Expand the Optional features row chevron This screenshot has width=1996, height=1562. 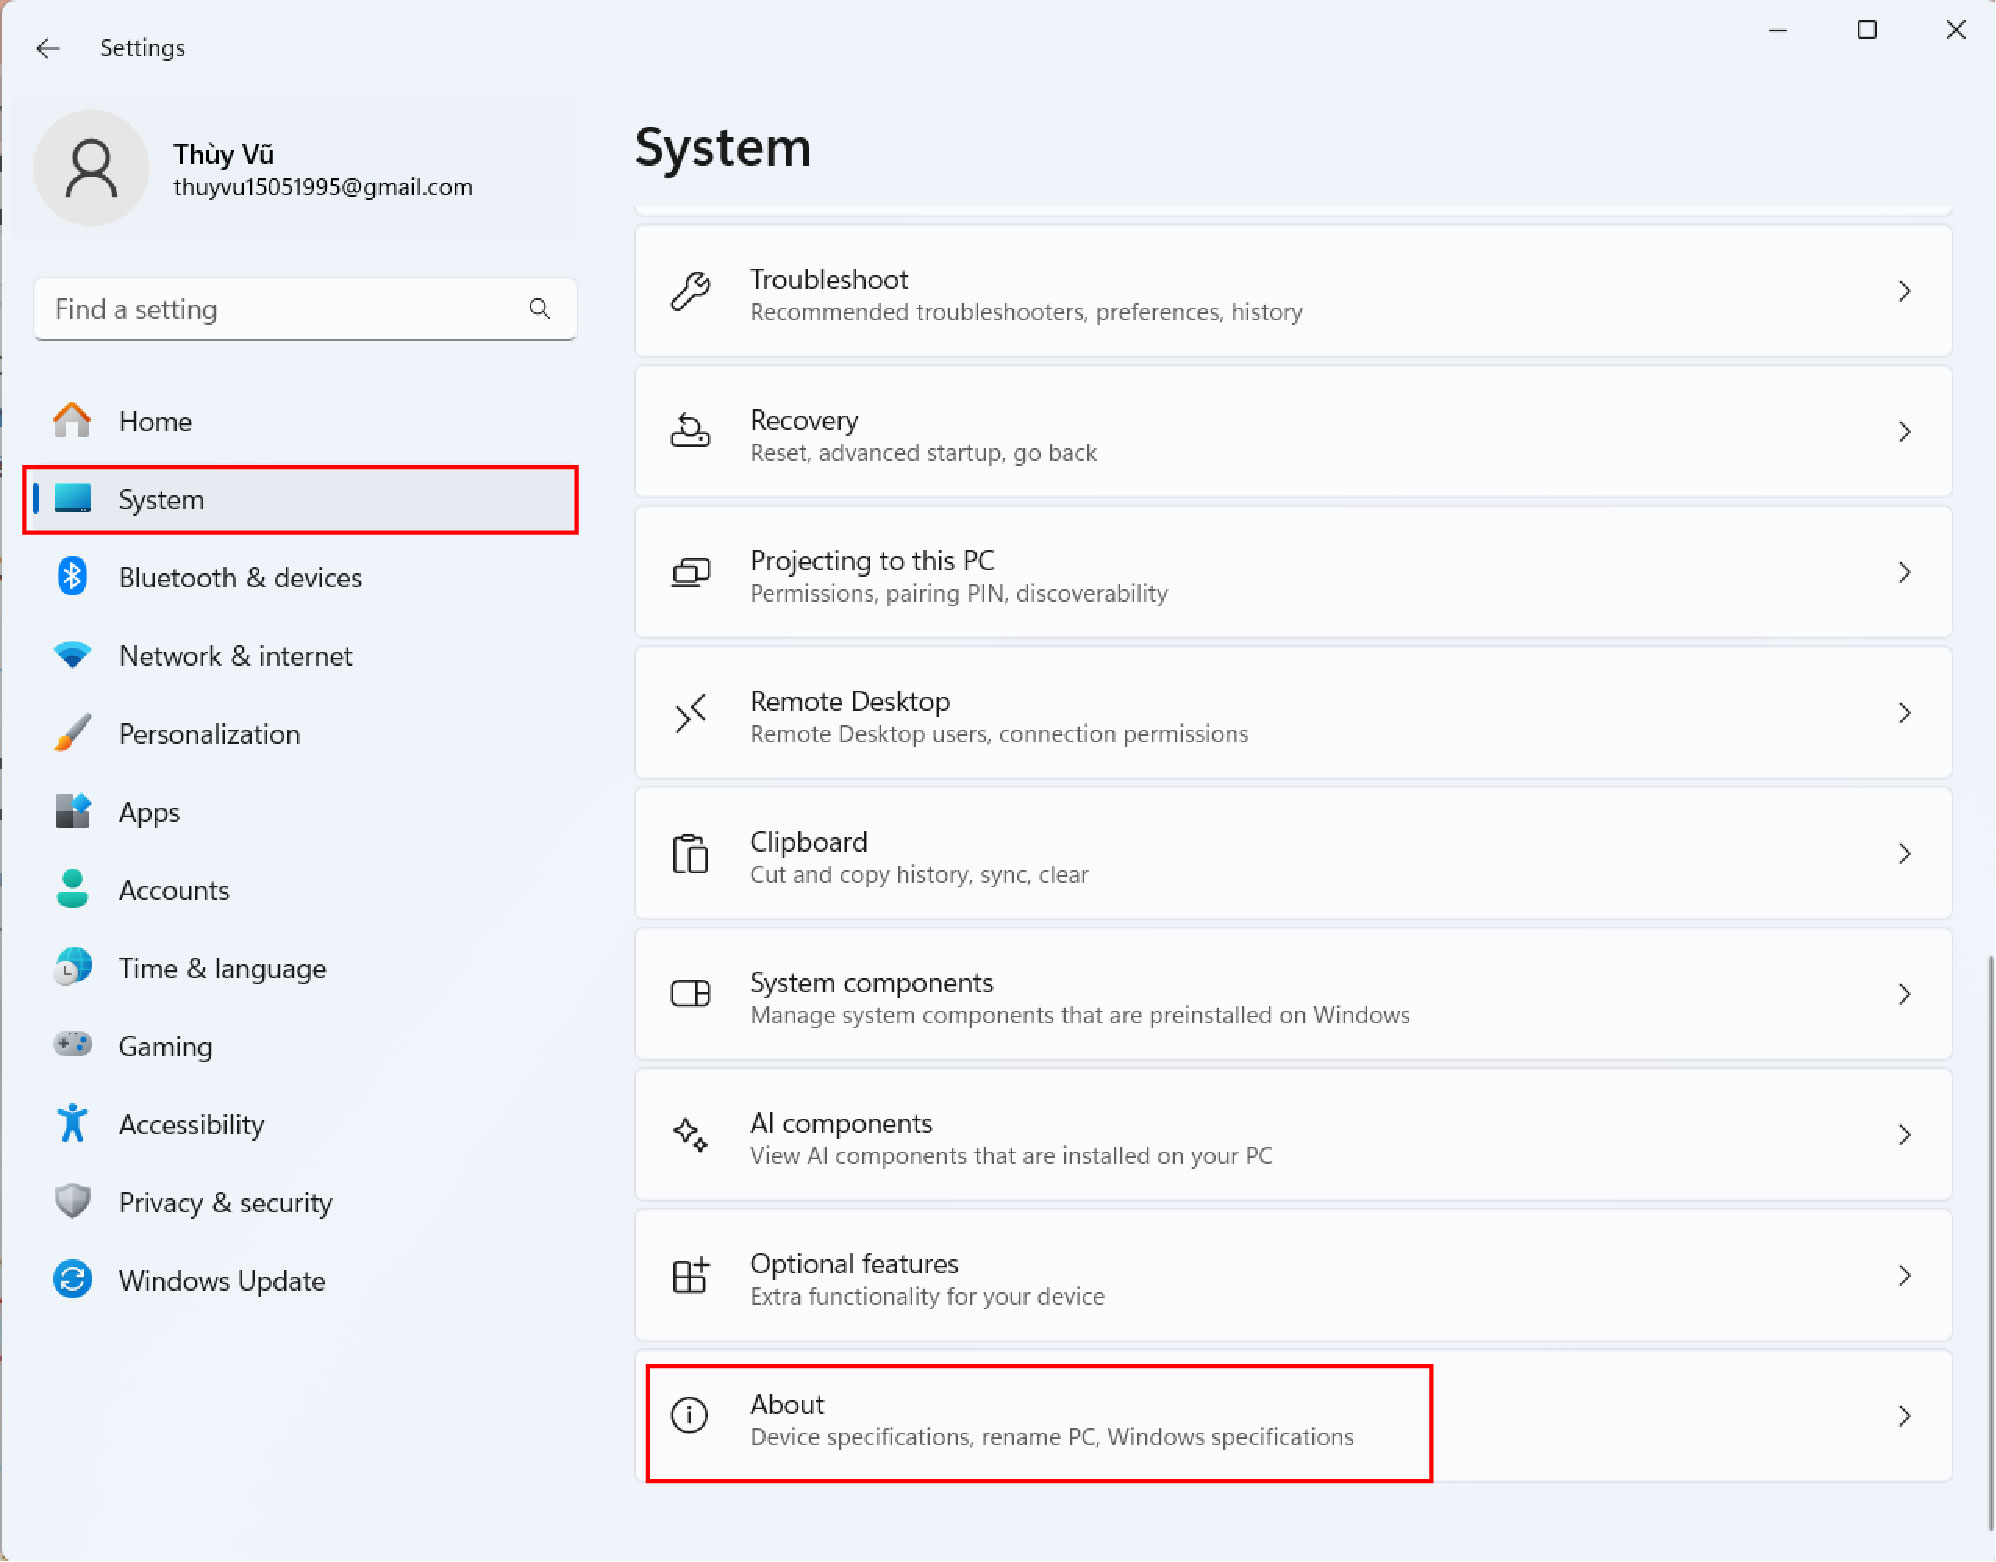tap(1904, 1276)
